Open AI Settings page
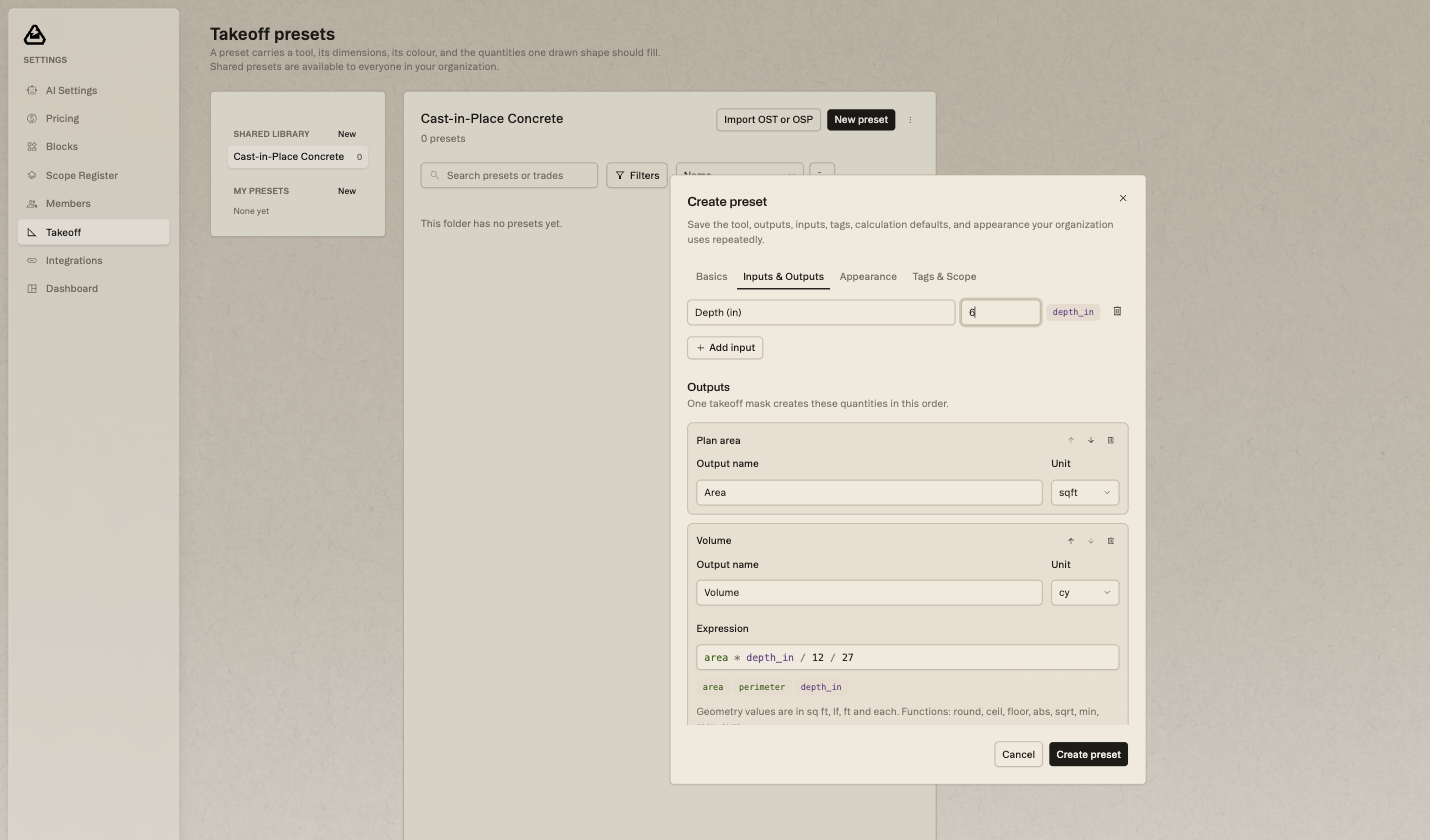 pyautogui.click(x=93, y=90)
